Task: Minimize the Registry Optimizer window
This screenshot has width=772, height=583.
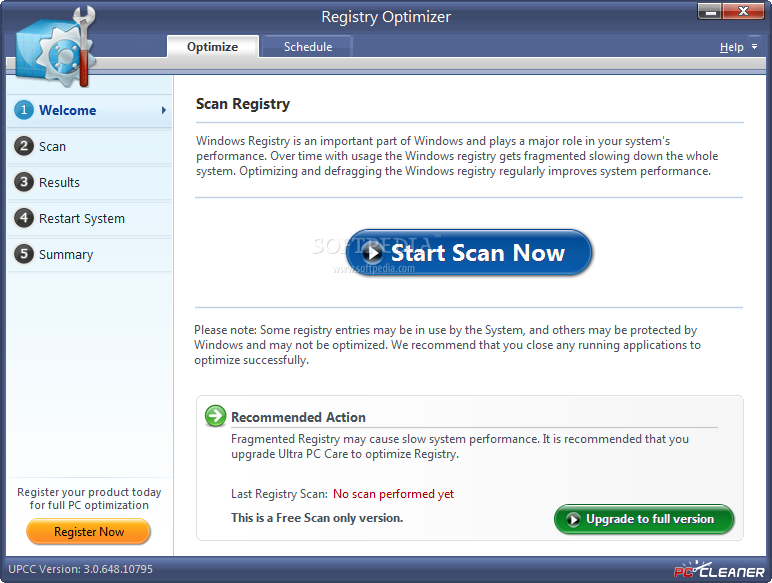Action: coord(709,11)
